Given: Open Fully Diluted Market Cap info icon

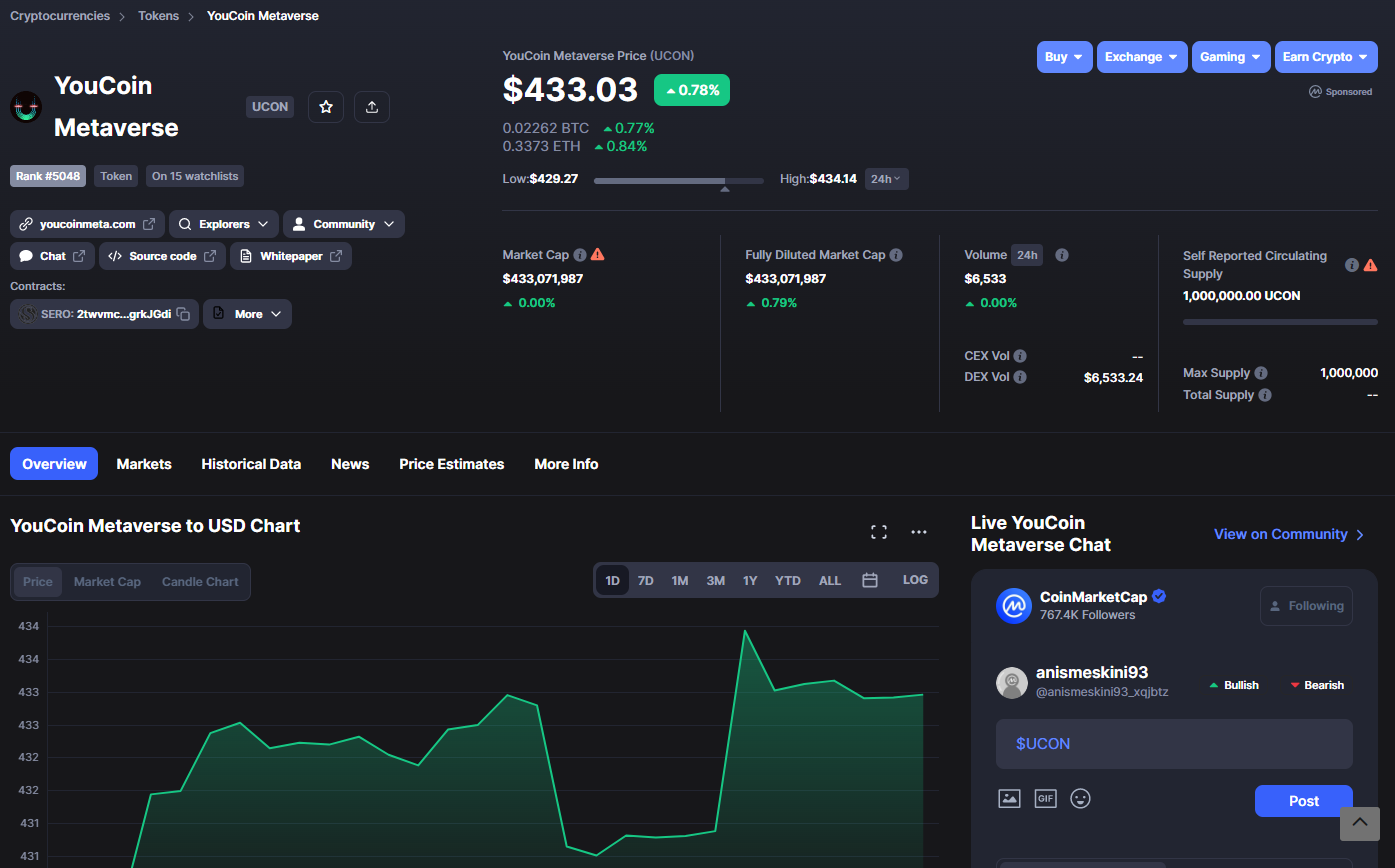Looking at the screenshot, I should point(896,255).
